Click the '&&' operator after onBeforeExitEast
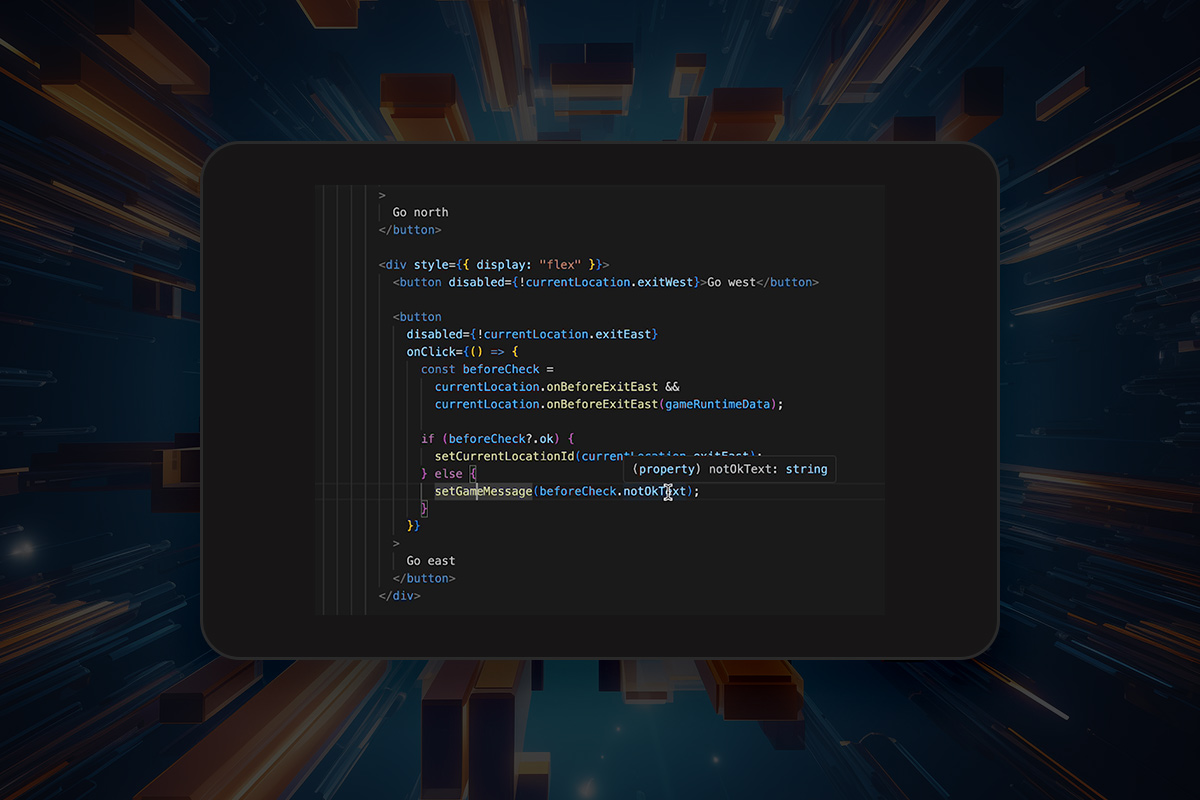Viewport: 1200px width, 800px height. [672, 387]
